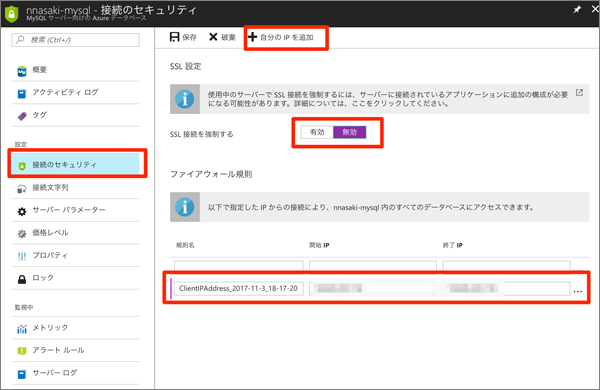The image size is (600, 390).
Task: Click the empty 規則名 input field
Action: [x=239, y=266]
